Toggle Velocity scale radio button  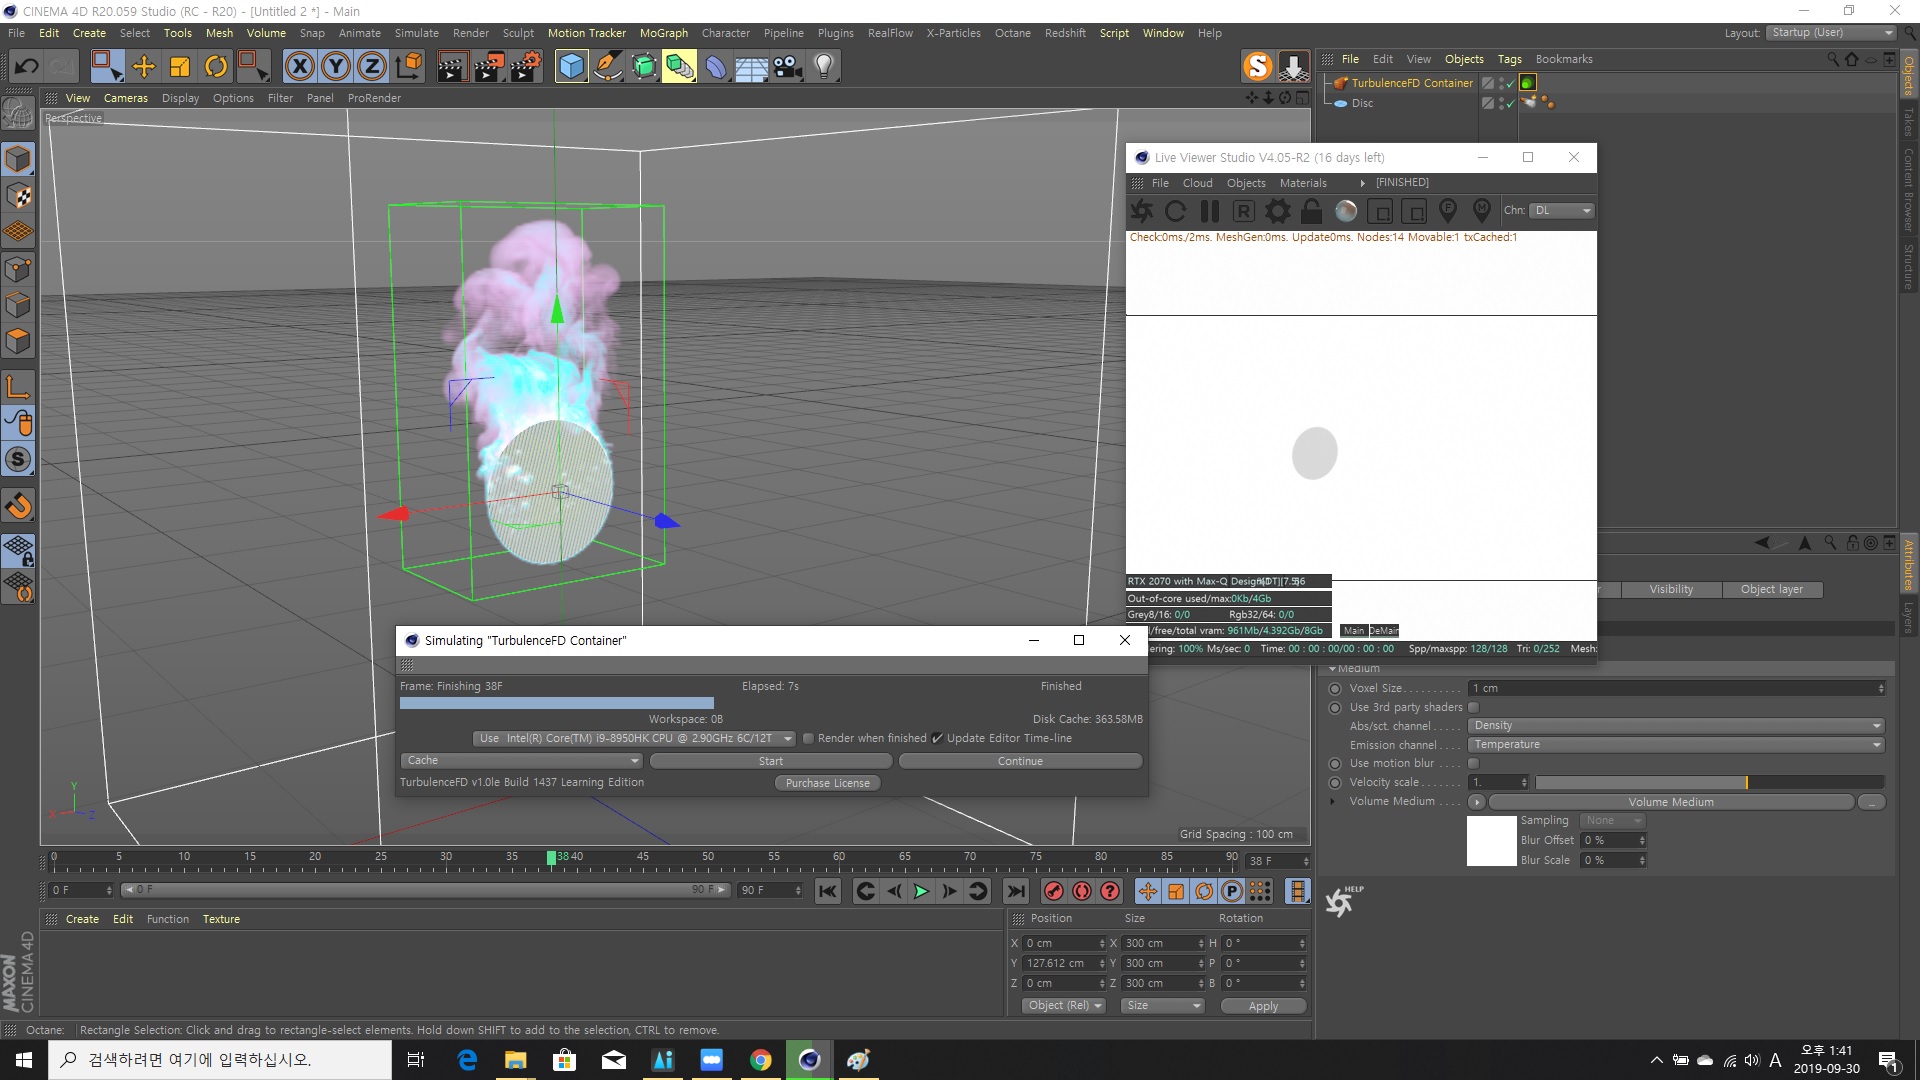(1335, 782)
